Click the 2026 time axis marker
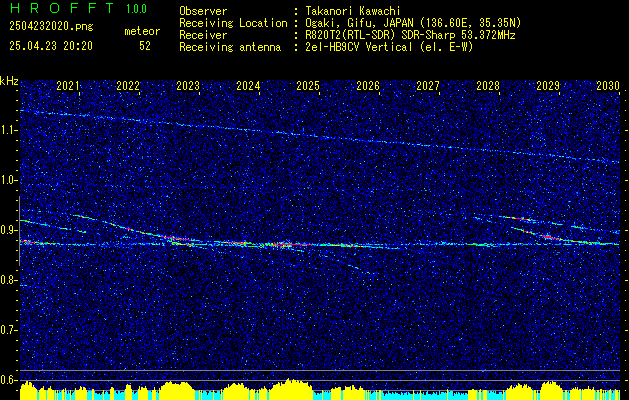 point(368,85)
